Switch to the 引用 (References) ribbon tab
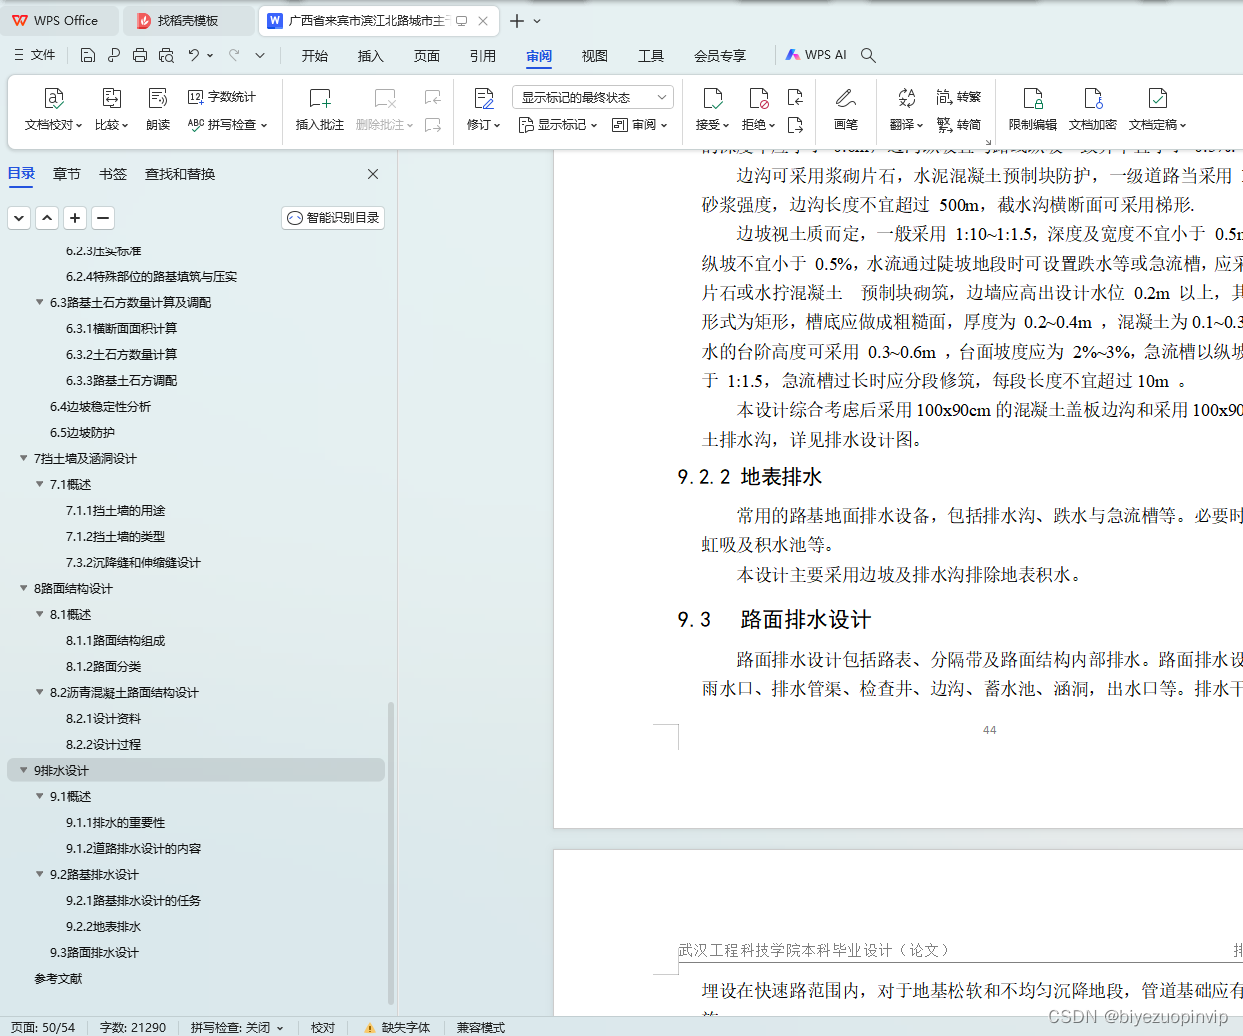 coord(483,56)
